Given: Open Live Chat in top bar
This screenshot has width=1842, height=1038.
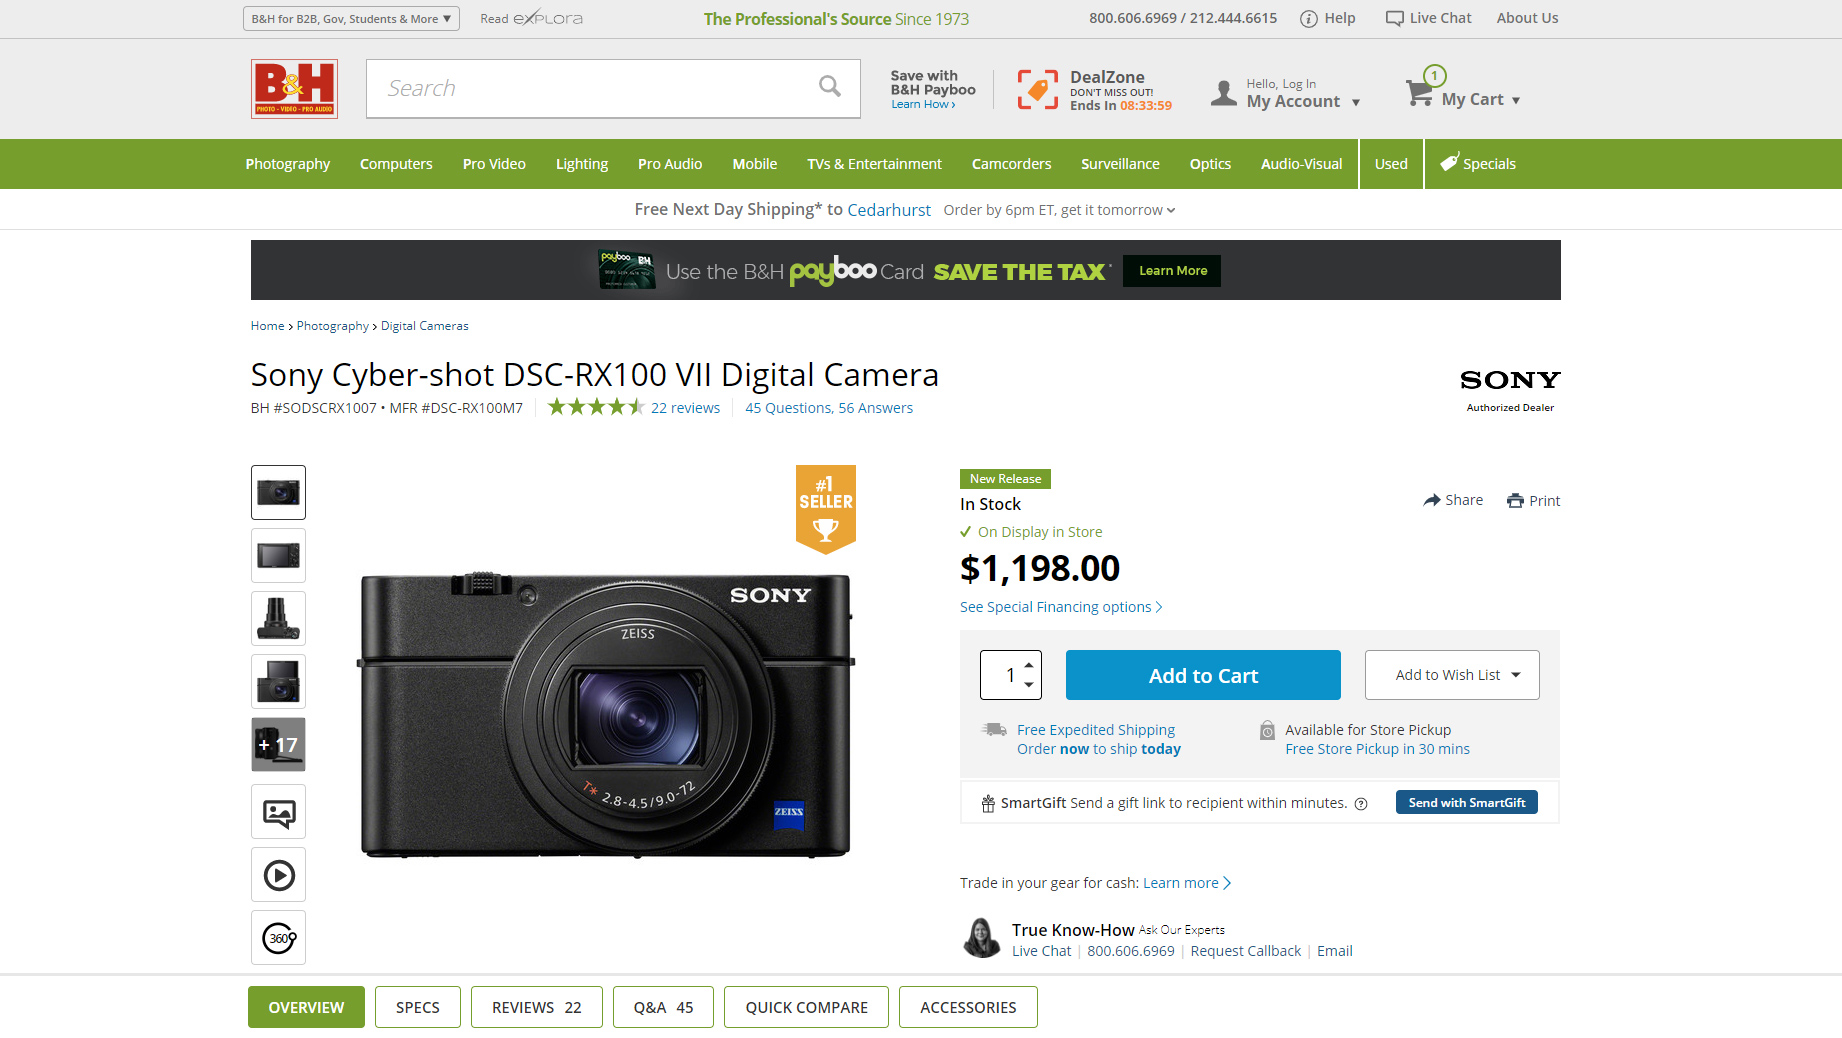Looking at the screenshot, I should point(1428,18).
